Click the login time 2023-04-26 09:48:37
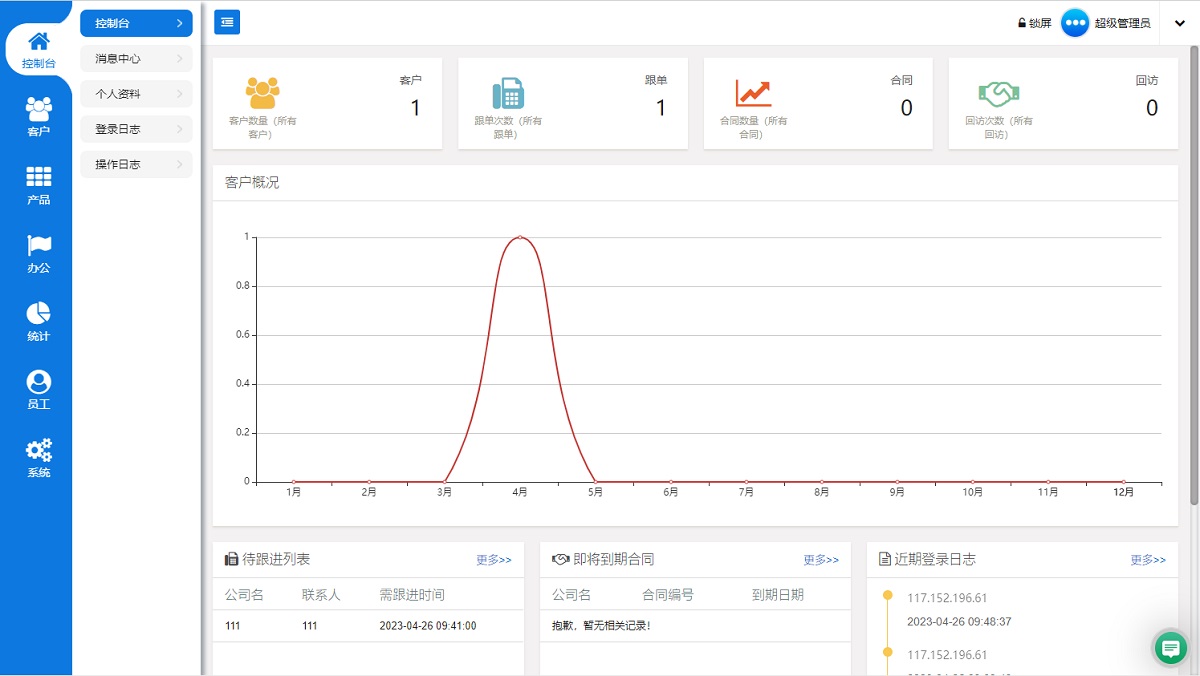The width and height of the screenshot is (1200, 676). click(959, 621)
